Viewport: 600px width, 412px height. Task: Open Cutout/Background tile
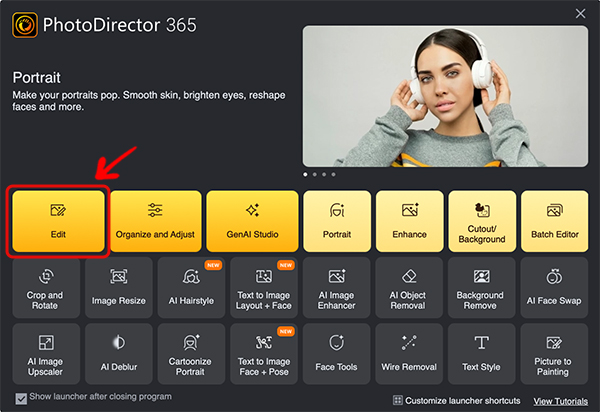[x=482, y=221]
